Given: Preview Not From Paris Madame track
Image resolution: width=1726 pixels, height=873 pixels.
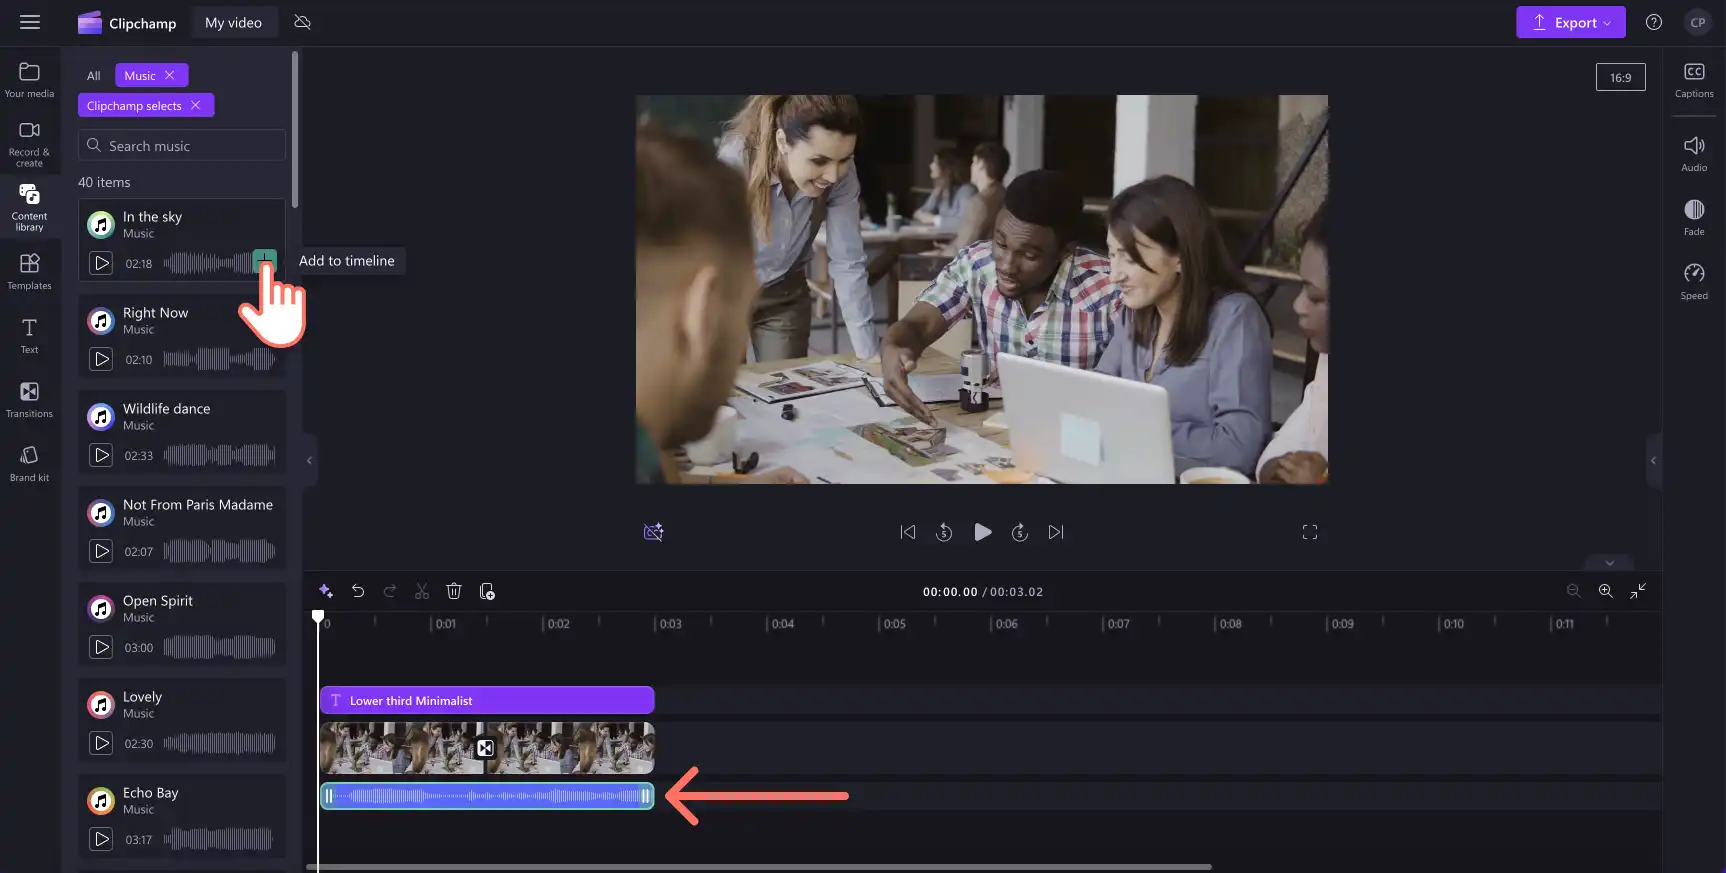Looking at the screenshot, I should [x=101, y=551].
